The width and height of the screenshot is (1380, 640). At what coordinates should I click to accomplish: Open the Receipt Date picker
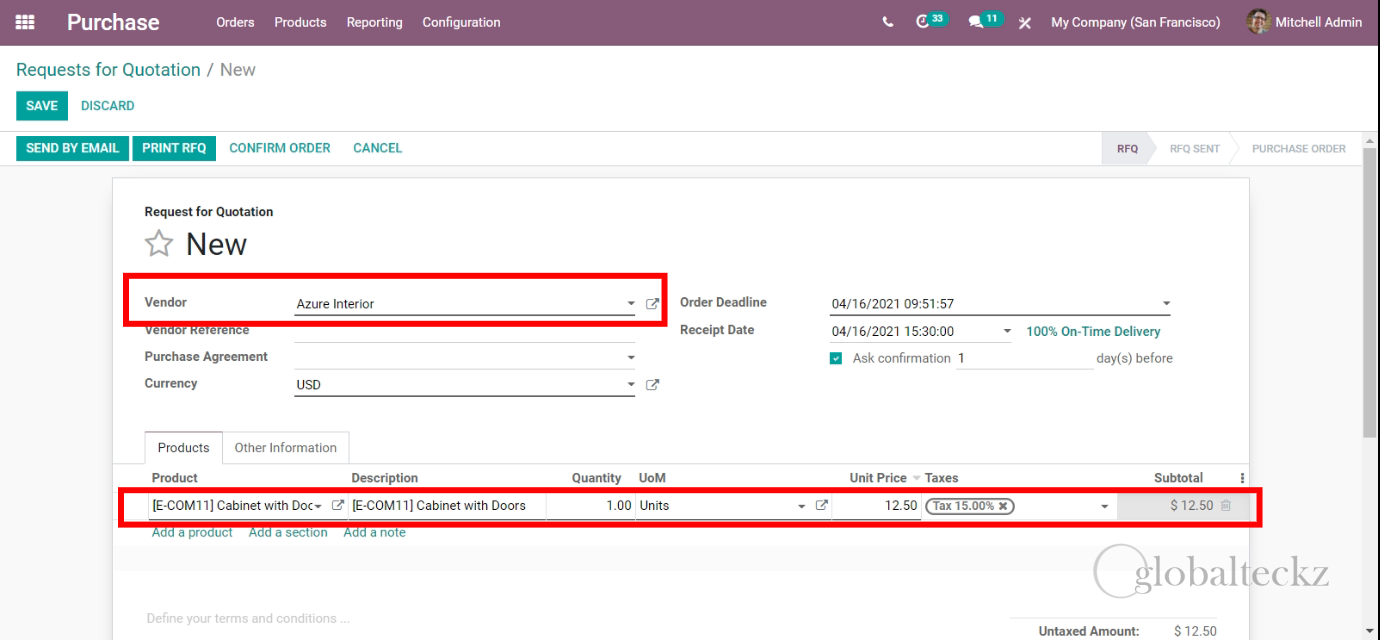[x=922, y=331]
